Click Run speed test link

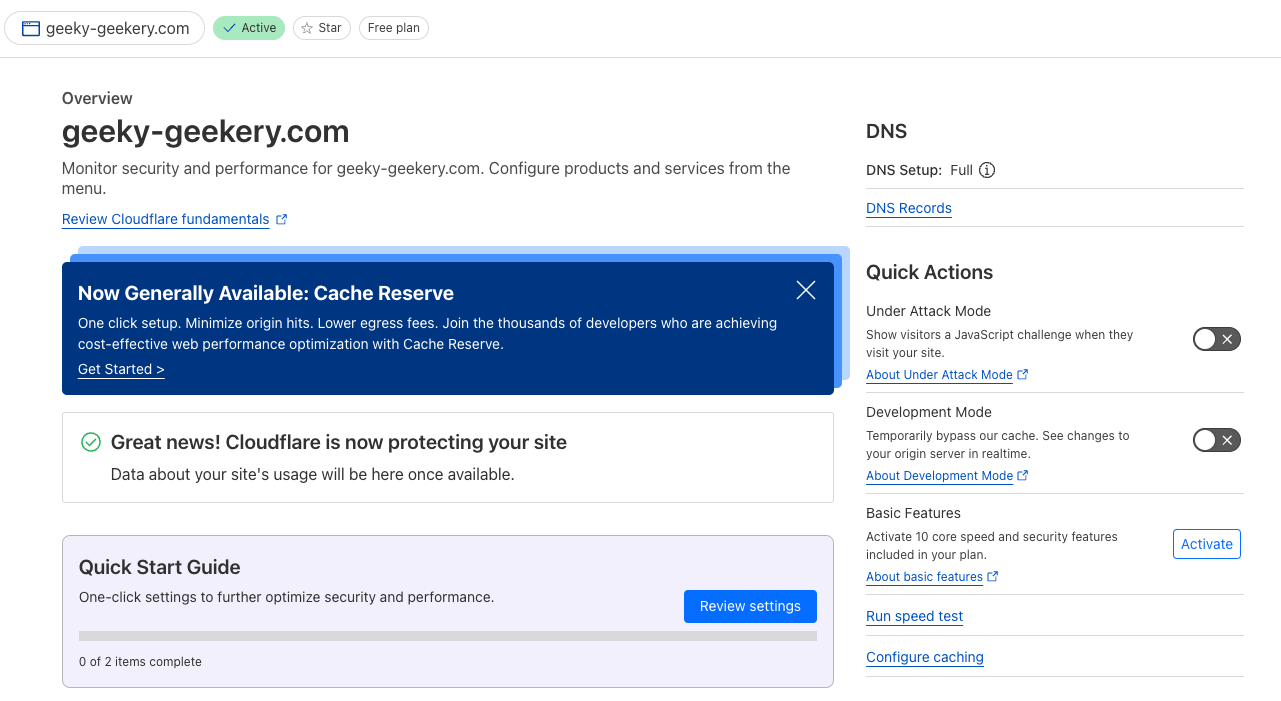click(x=914, y=616)
